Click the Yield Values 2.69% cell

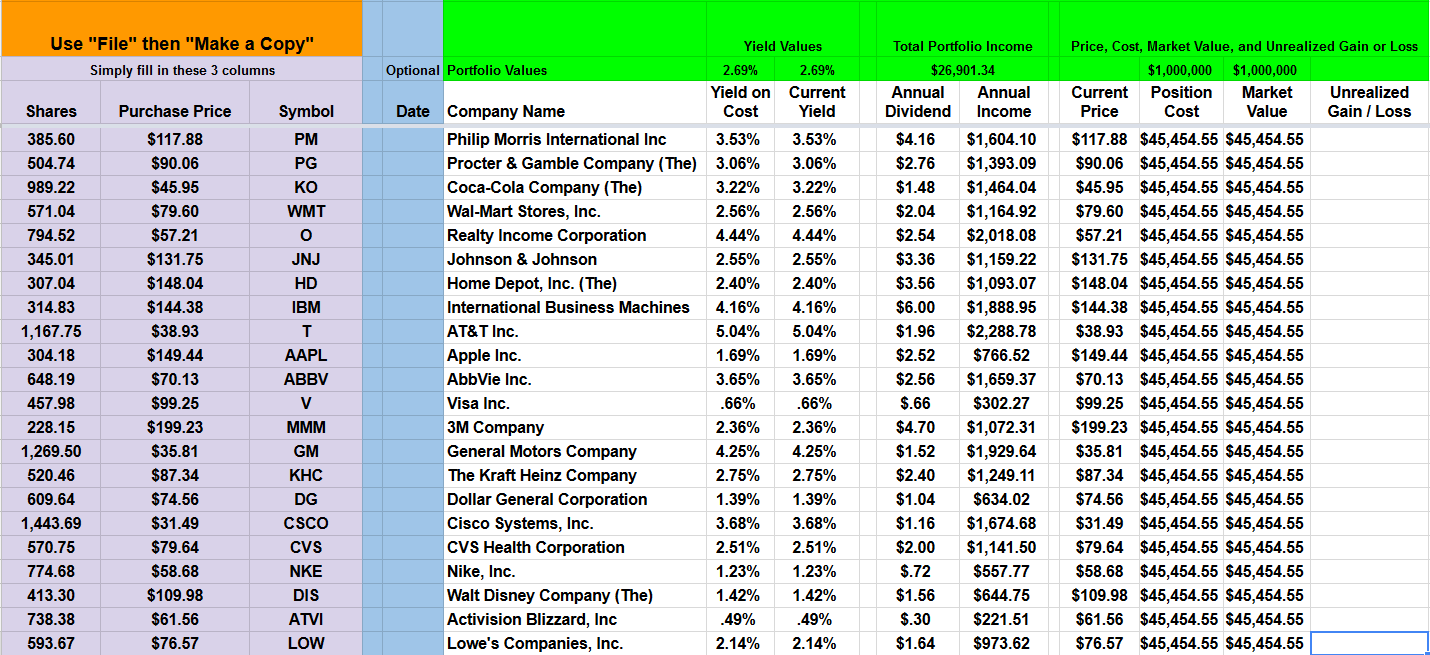(741, 70)
